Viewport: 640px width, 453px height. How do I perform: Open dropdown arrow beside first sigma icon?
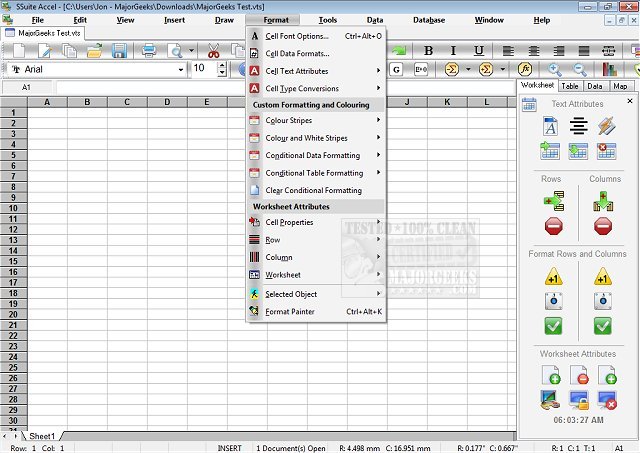(x=468, y=69)
